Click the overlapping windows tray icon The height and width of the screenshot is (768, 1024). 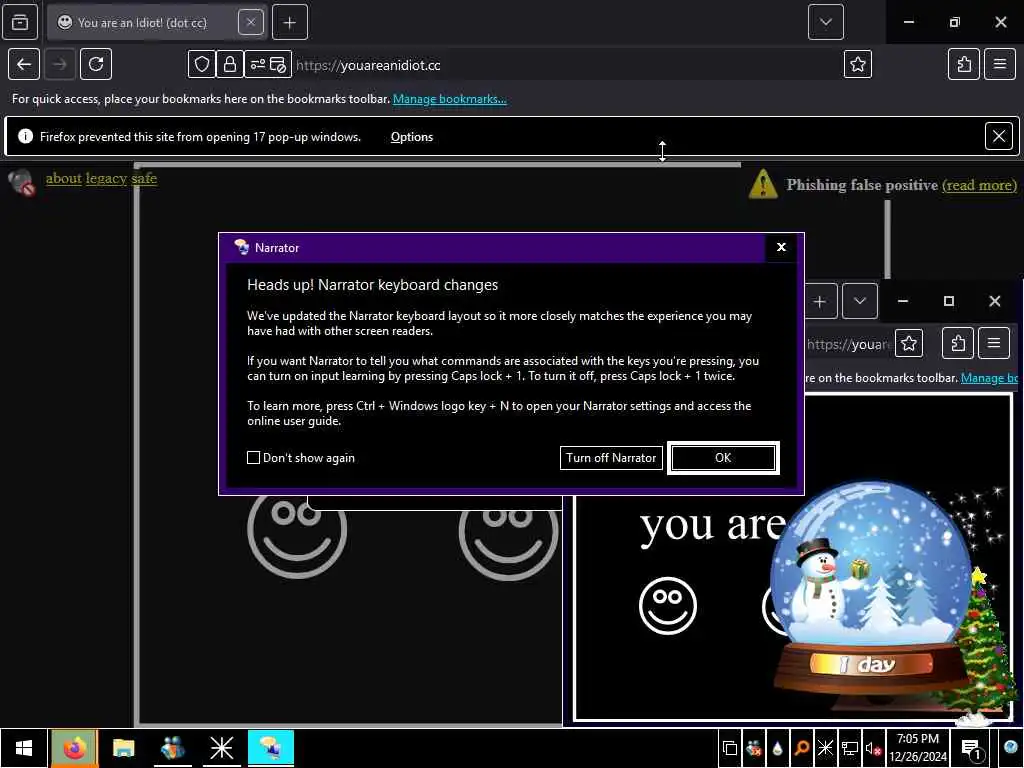click(730, 748)
